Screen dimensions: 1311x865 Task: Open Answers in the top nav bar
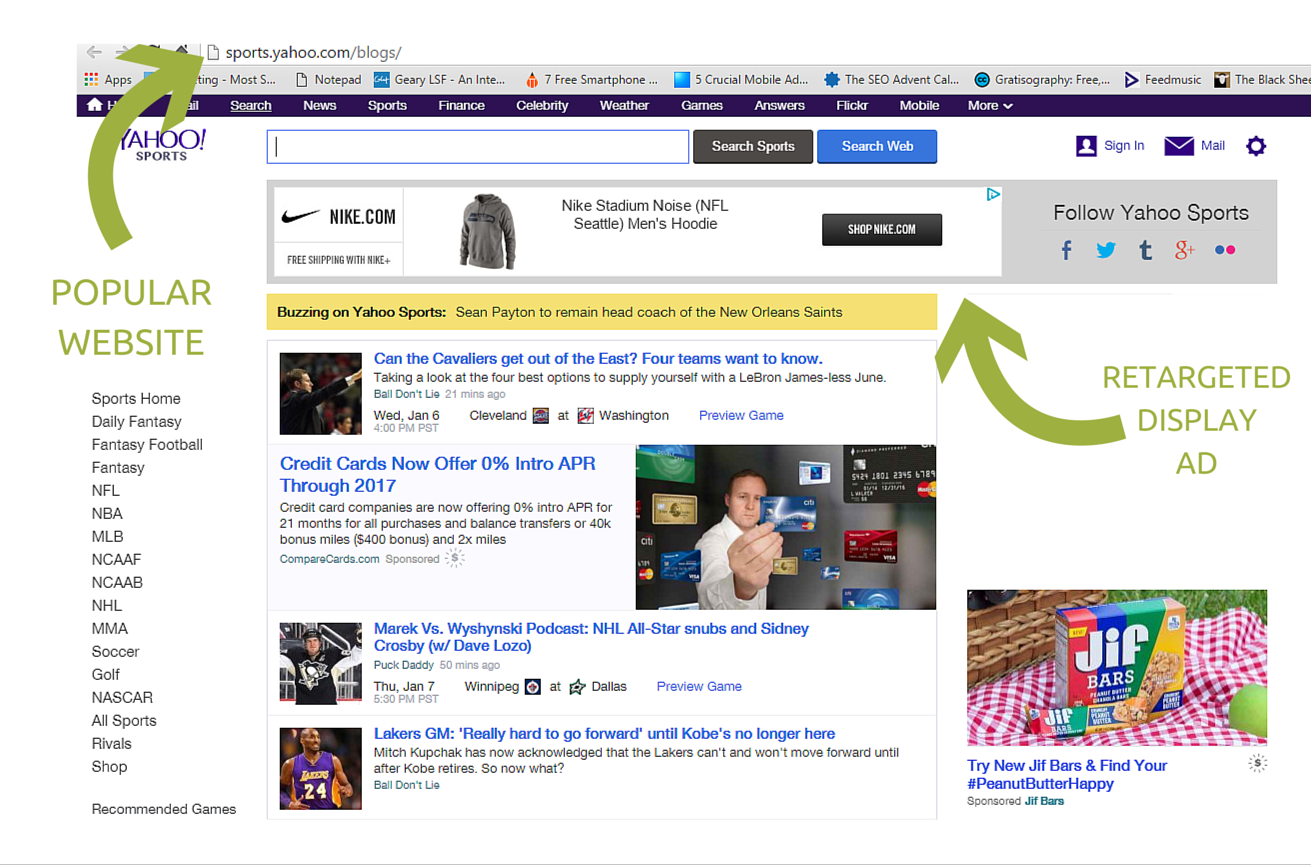(779, 105)
